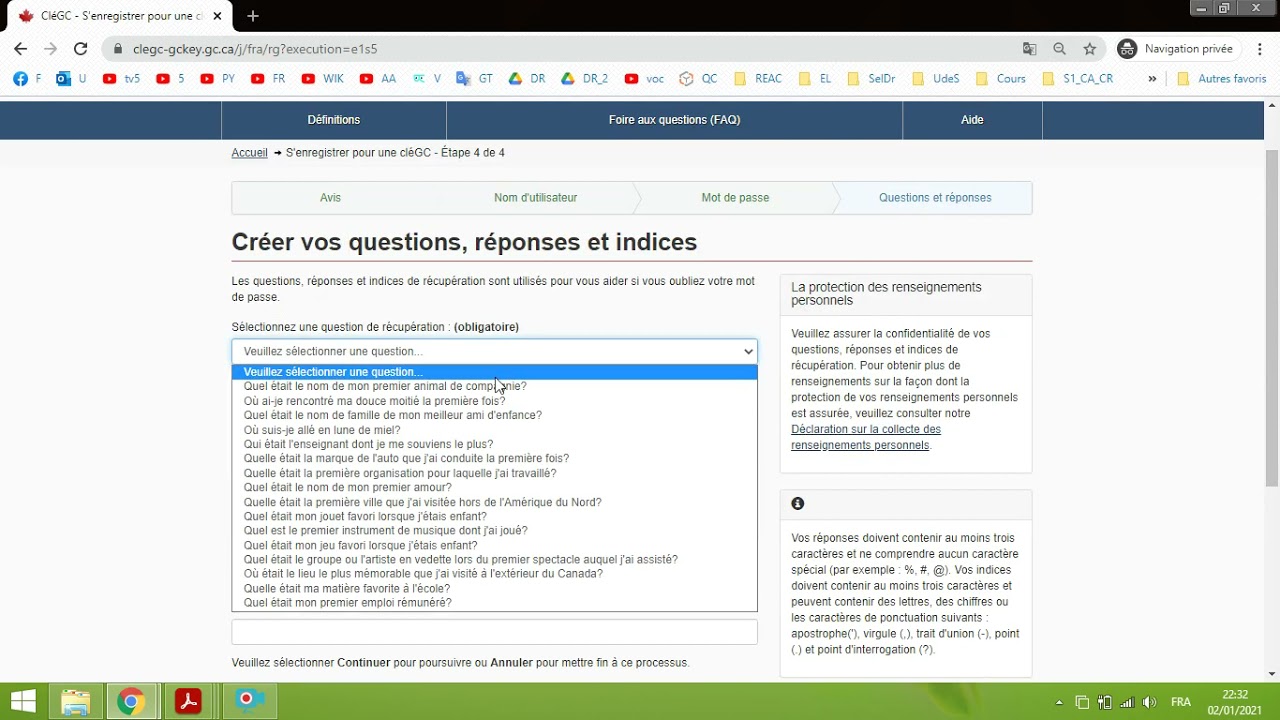Open the S1_CA_CR bookmarks folder
This screenshot has height=720, width=1280.
[1078, 79]
